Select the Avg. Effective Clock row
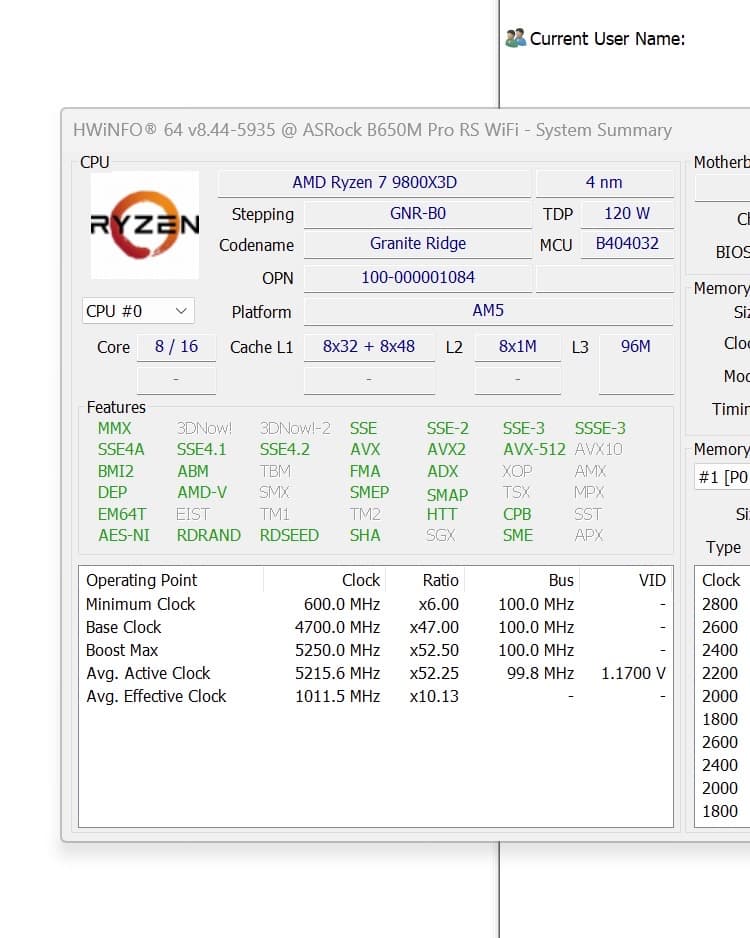The image size is (750, 938). pyautogui.click(x=376, y=696)
